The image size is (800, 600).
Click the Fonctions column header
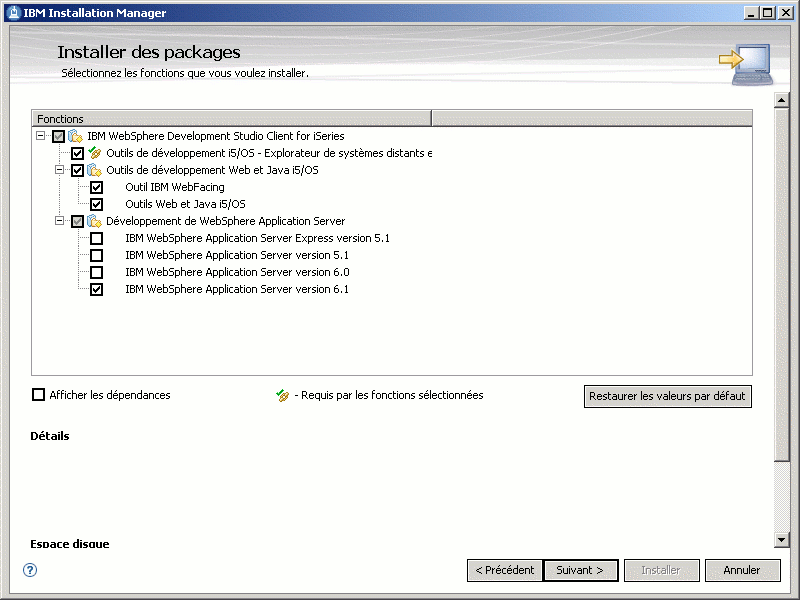(x=232, y=118)
